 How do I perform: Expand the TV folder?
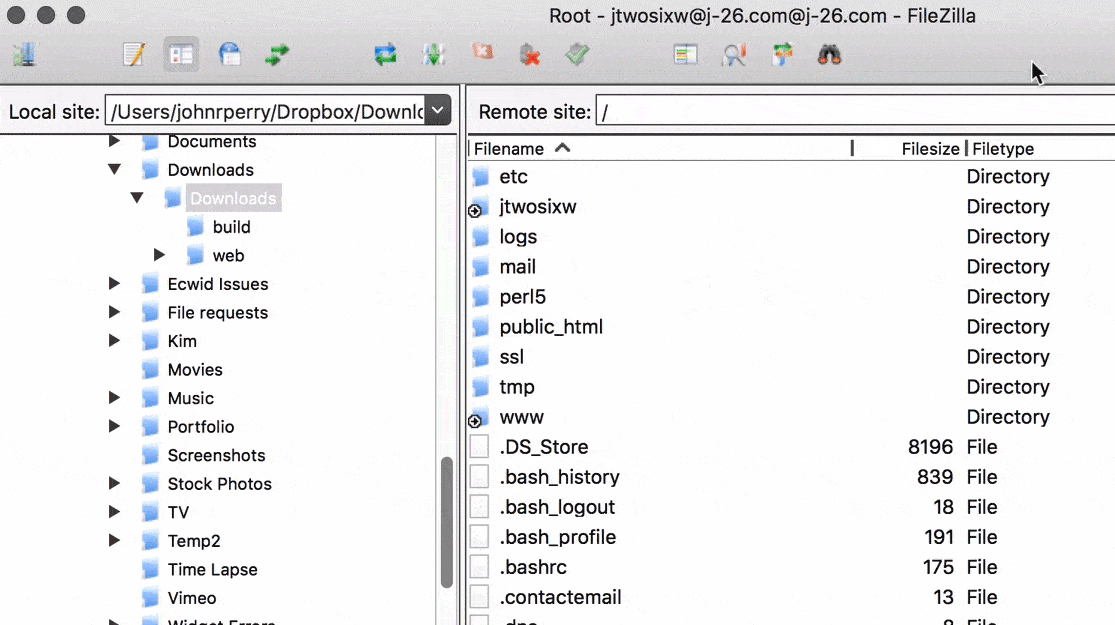pos(114,512)
